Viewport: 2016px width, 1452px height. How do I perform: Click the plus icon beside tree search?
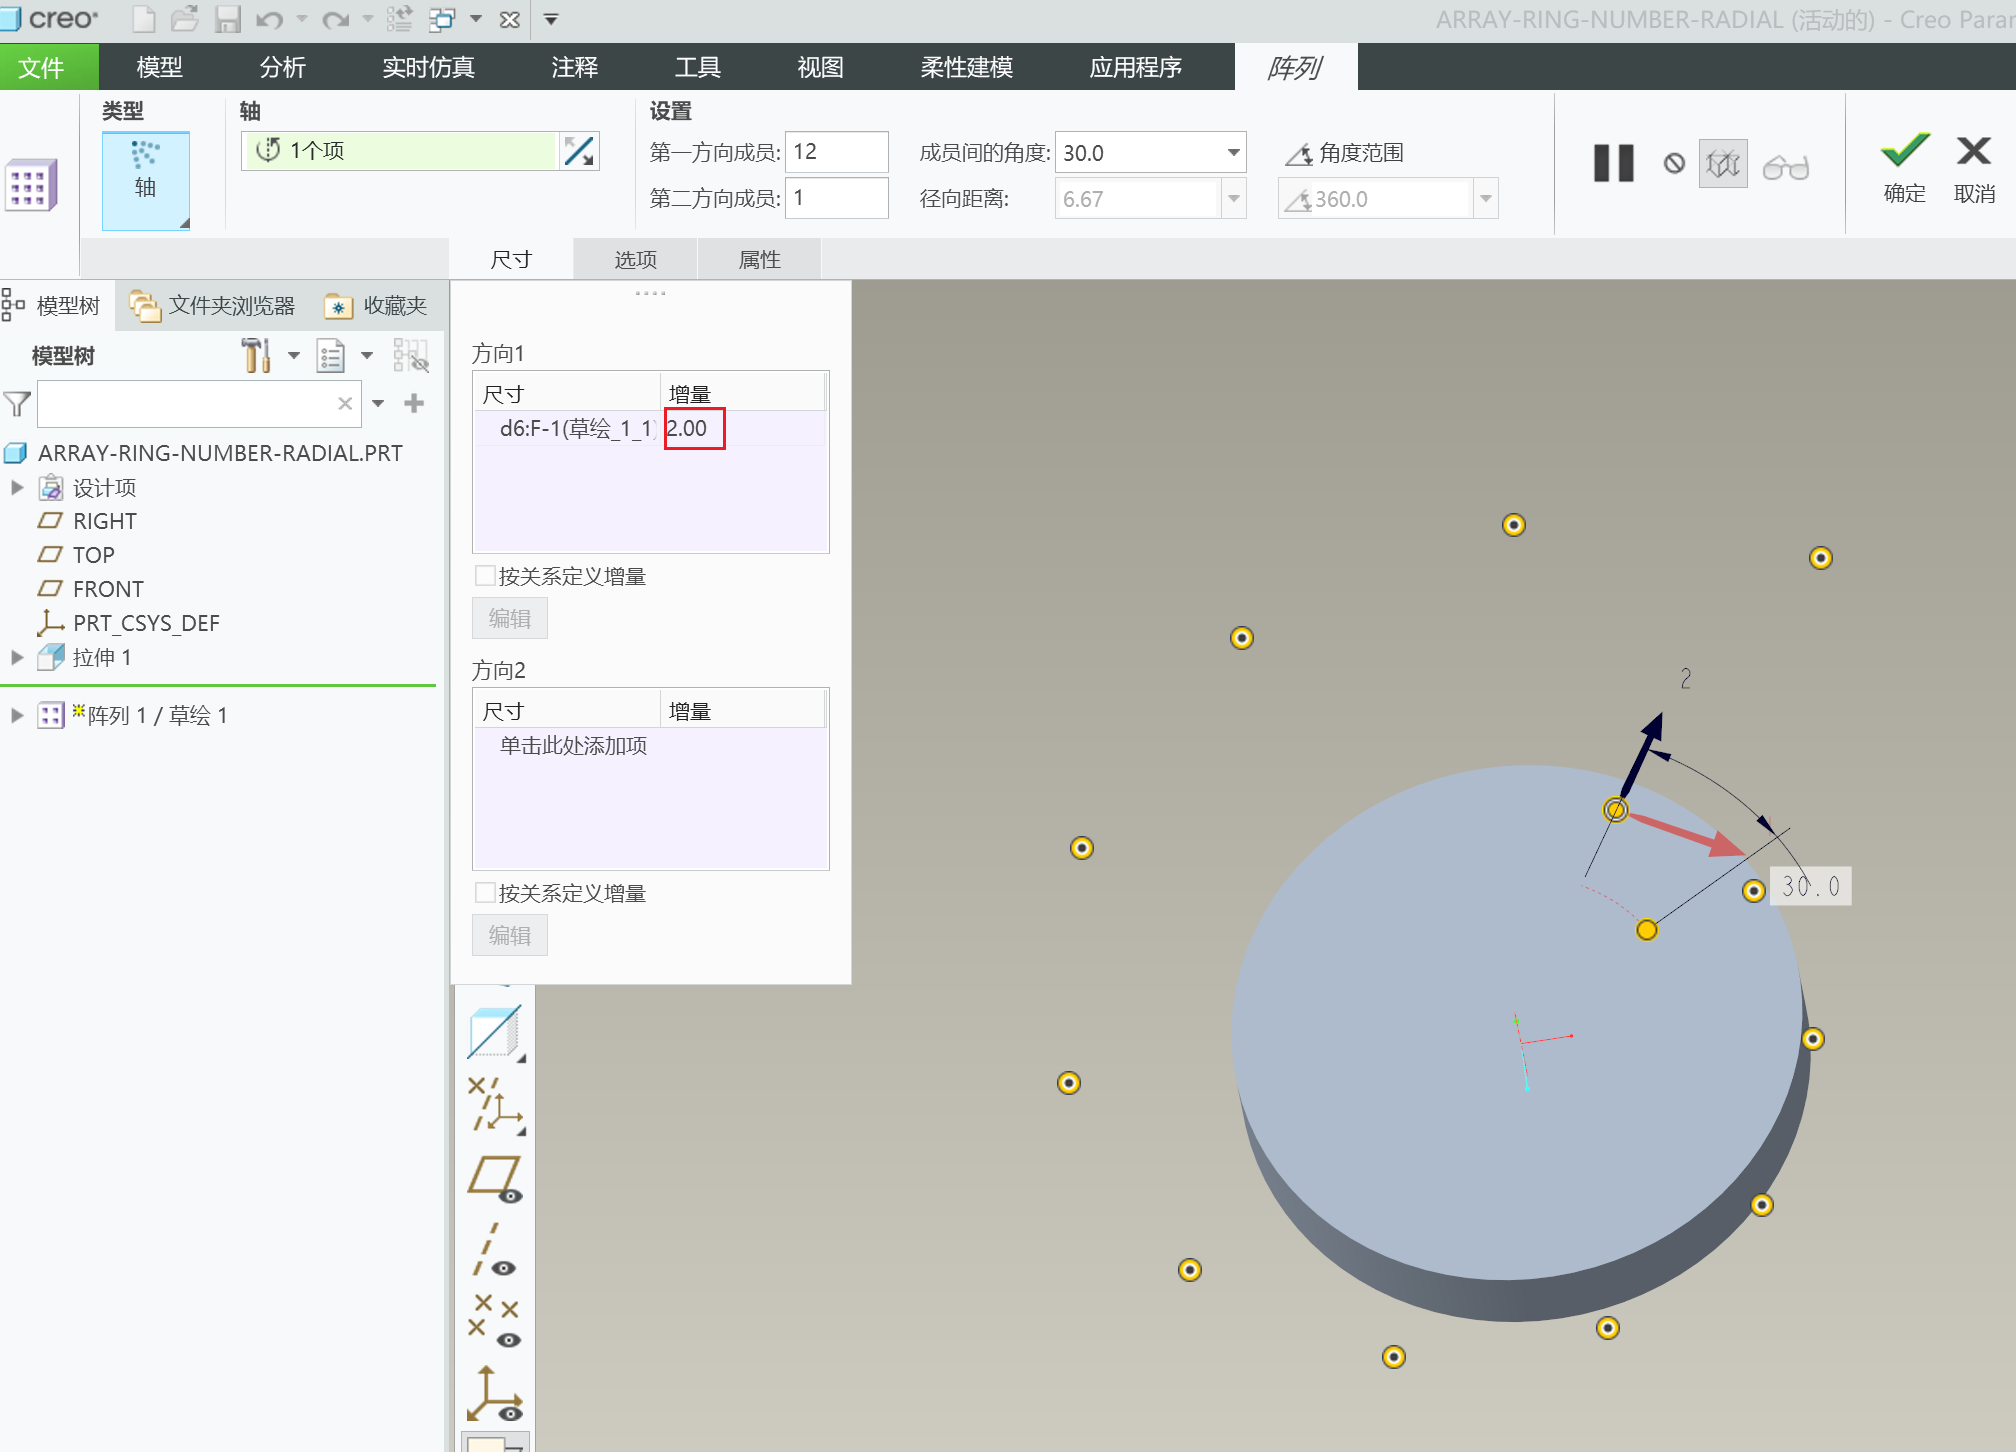pos(414,403)
